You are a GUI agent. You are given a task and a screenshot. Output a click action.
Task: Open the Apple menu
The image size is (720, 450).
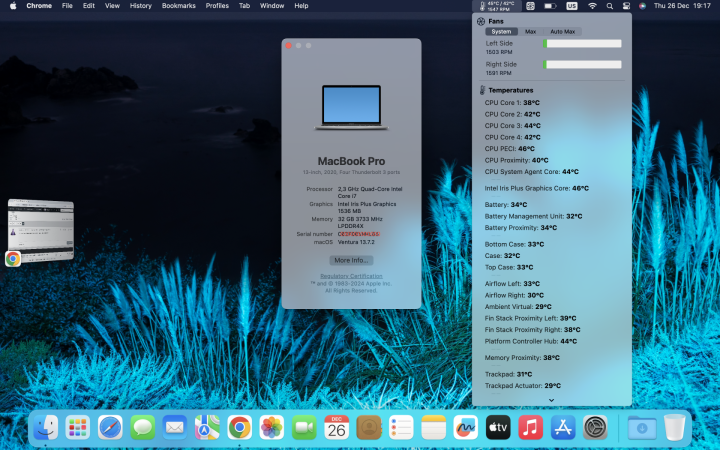(13, 6)
